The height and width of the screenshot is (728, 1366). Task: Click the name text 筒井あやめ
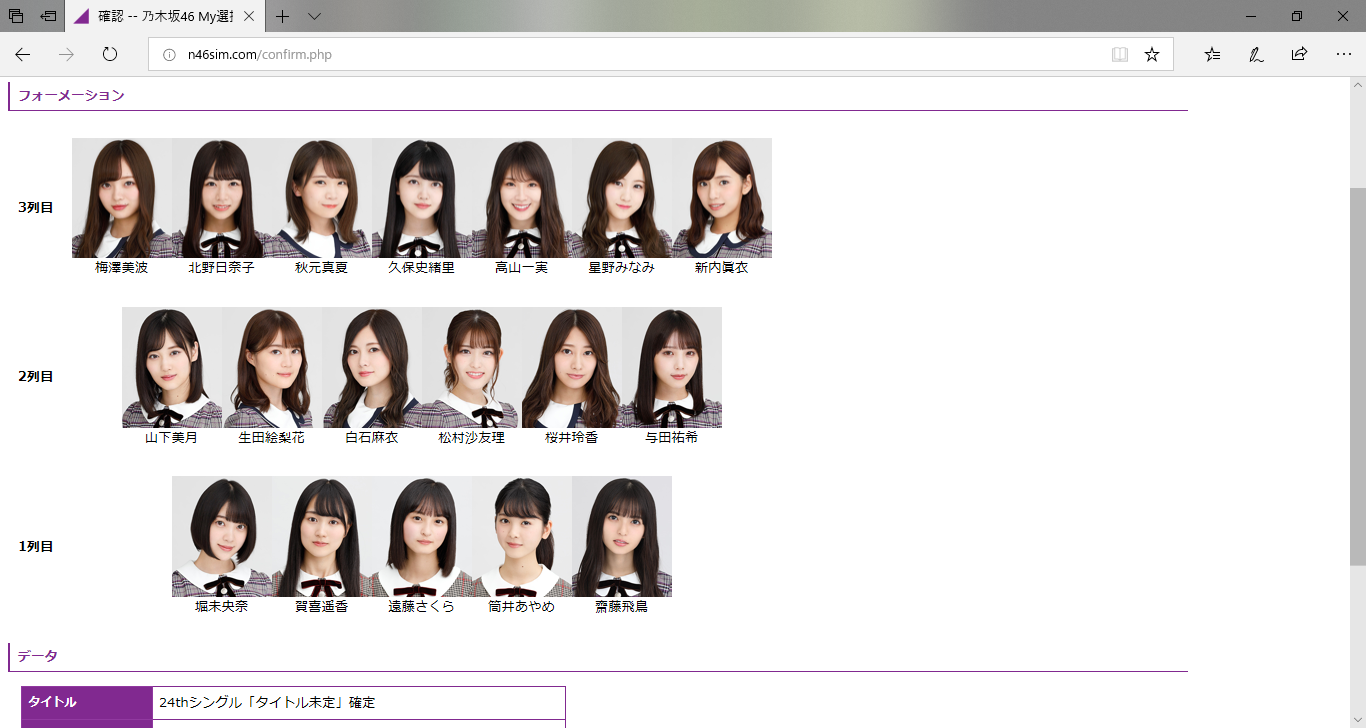(x=522, y=607)
